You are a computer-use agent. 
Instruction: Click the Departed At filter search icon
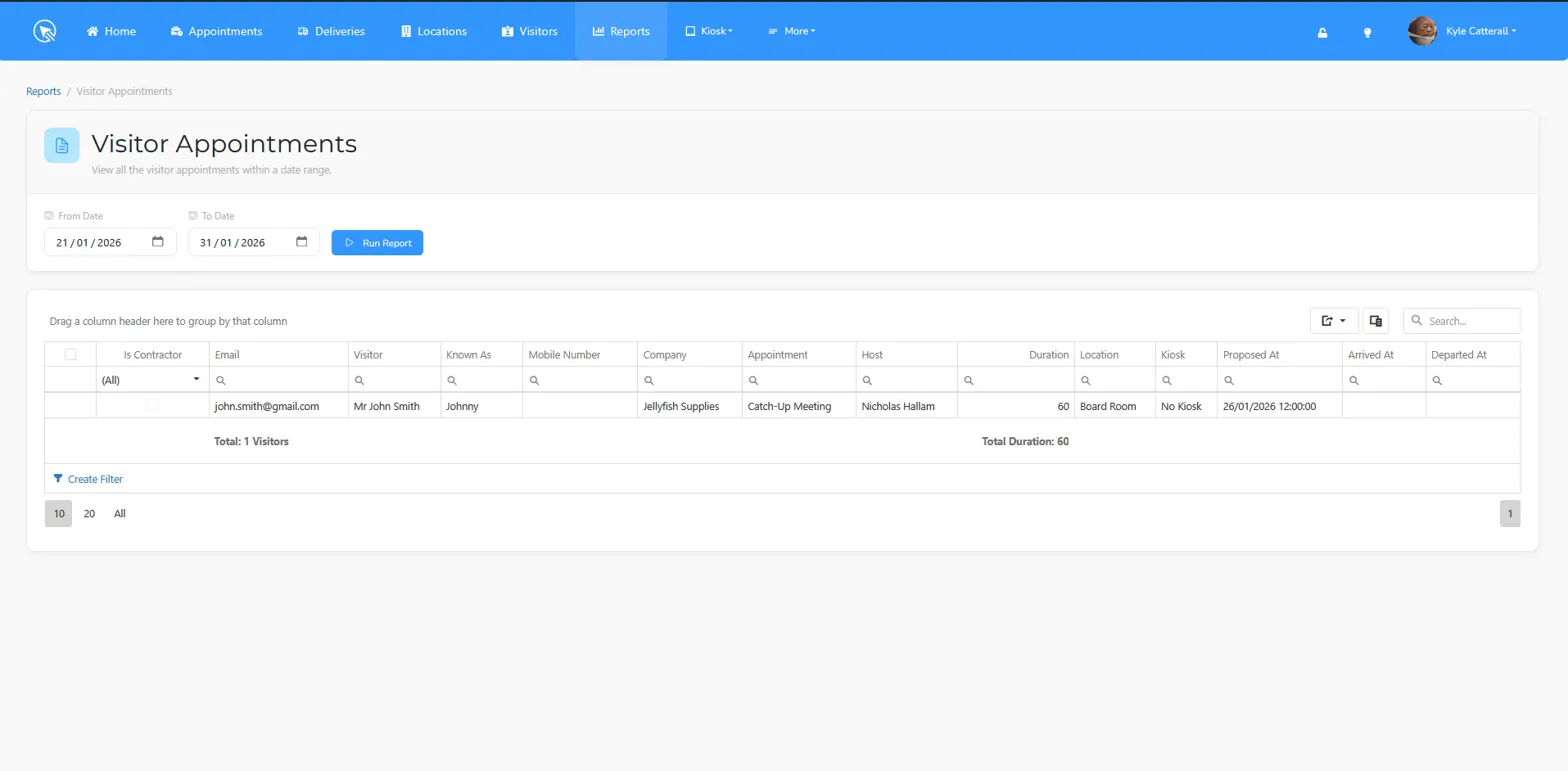point(1437,380)
